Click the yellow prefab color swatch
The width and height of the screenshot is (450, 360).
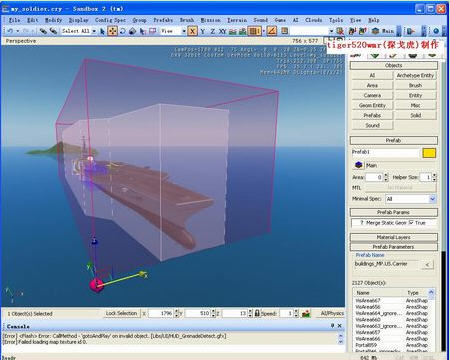[x=429, y=153]
